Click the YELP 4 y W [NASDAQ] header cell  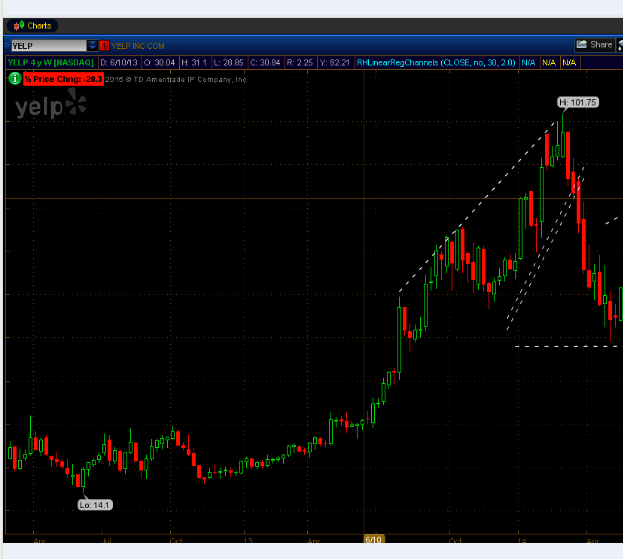[x=51, y=62]
